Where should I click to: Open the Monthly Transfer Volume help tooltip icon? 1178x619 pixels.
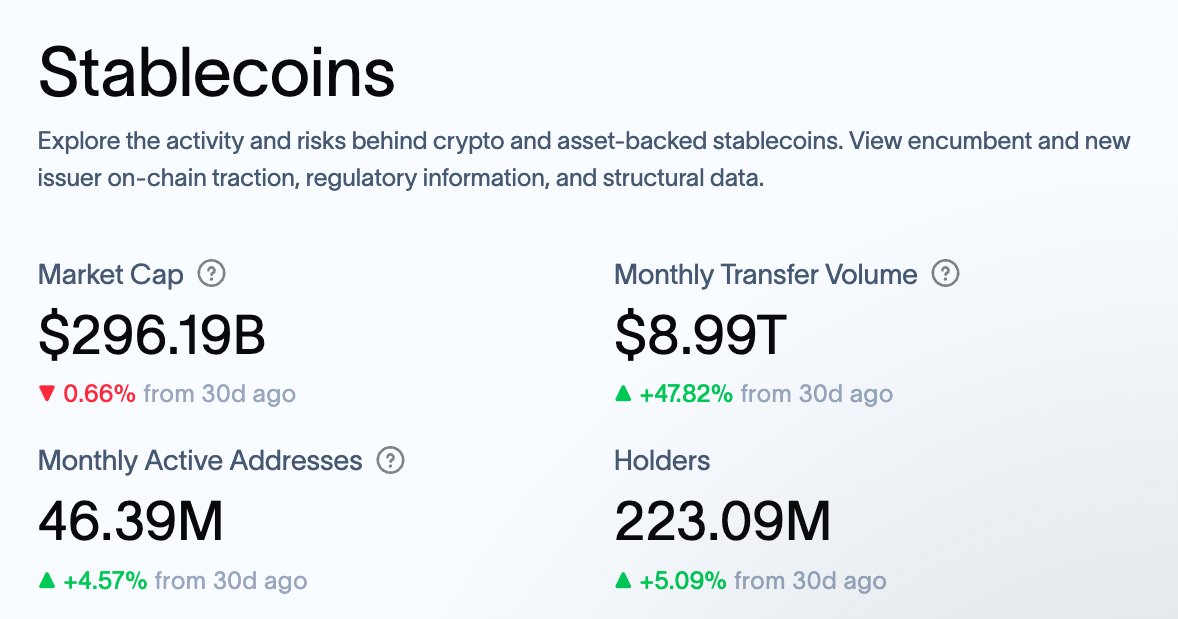[x=945, y=273]
